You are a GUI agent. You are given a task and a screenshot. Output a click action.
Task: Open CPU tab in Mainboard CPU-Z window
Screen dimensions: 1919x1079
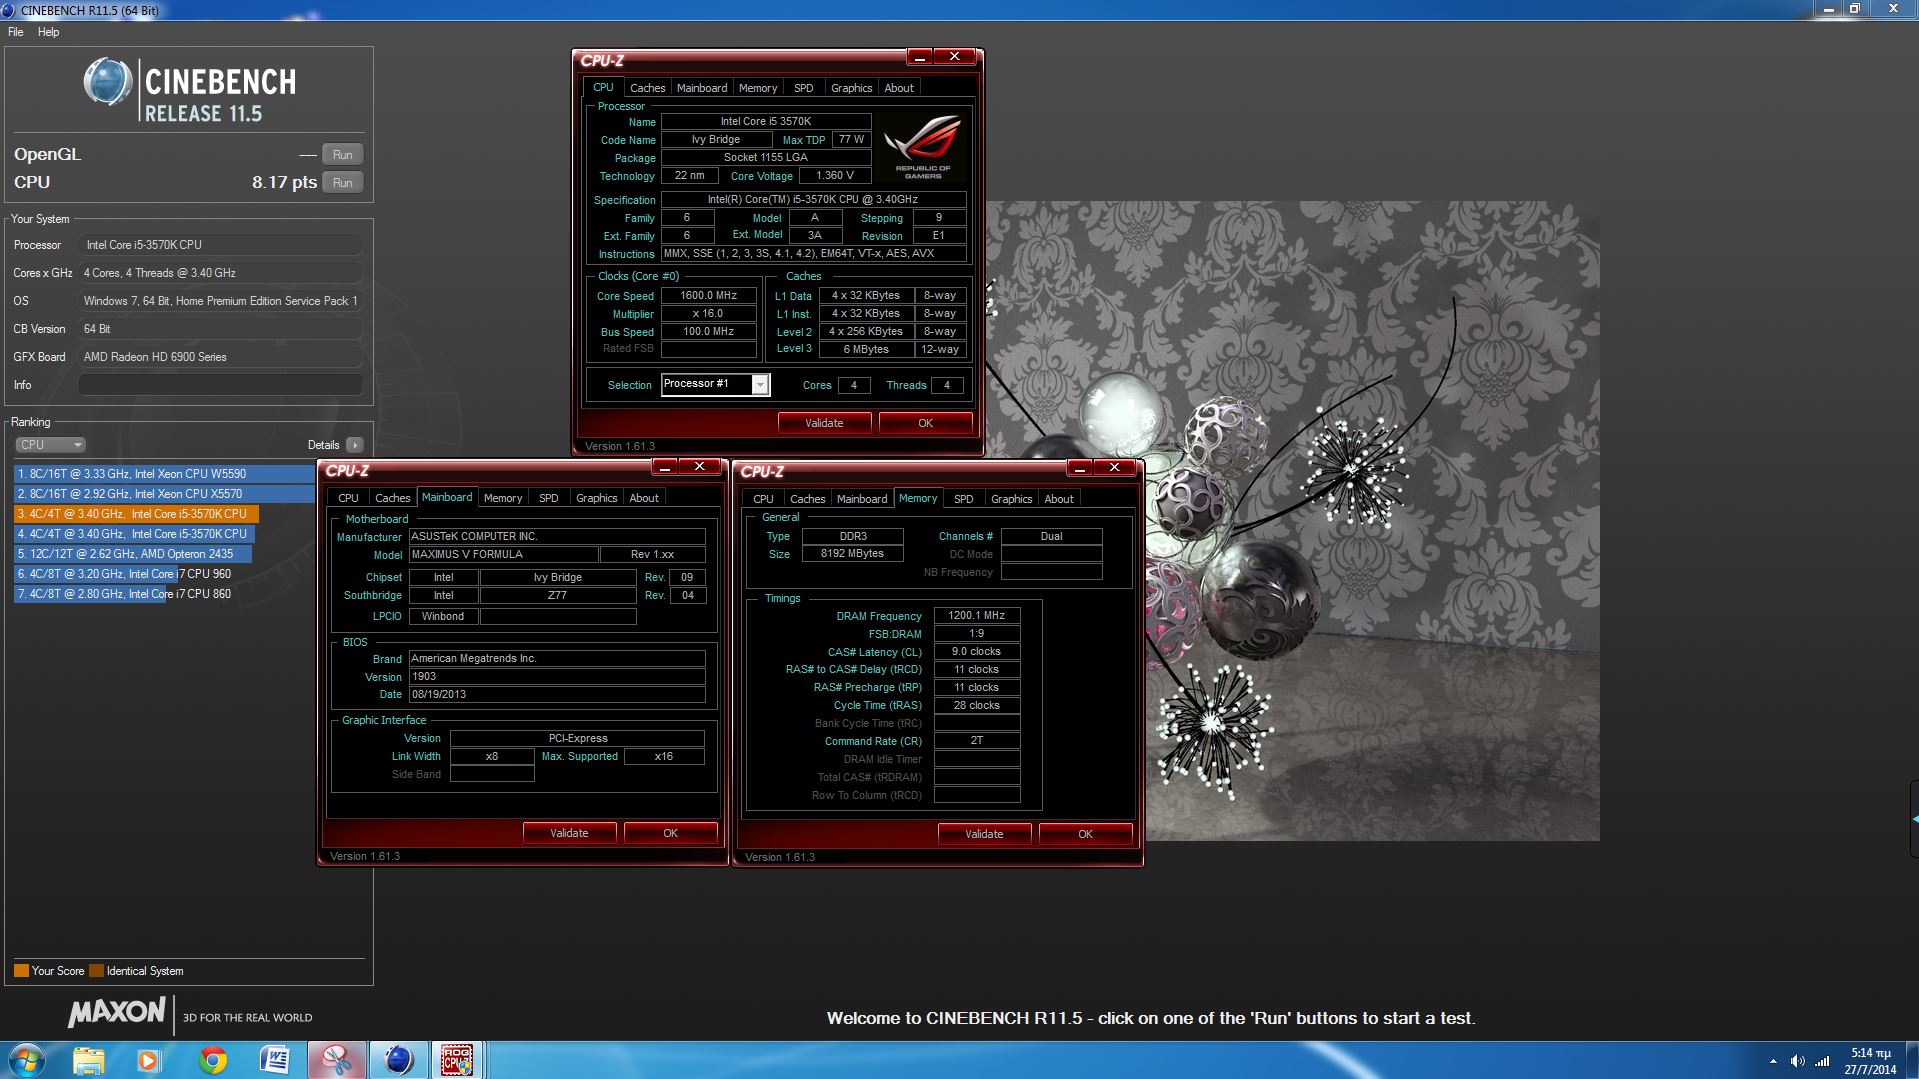[x=348, y=498]
